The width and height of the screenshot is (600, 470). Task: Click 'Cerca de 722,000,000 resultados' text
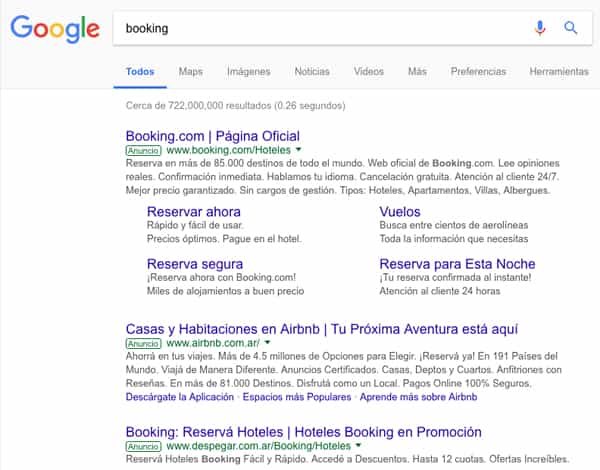point(199,106)
